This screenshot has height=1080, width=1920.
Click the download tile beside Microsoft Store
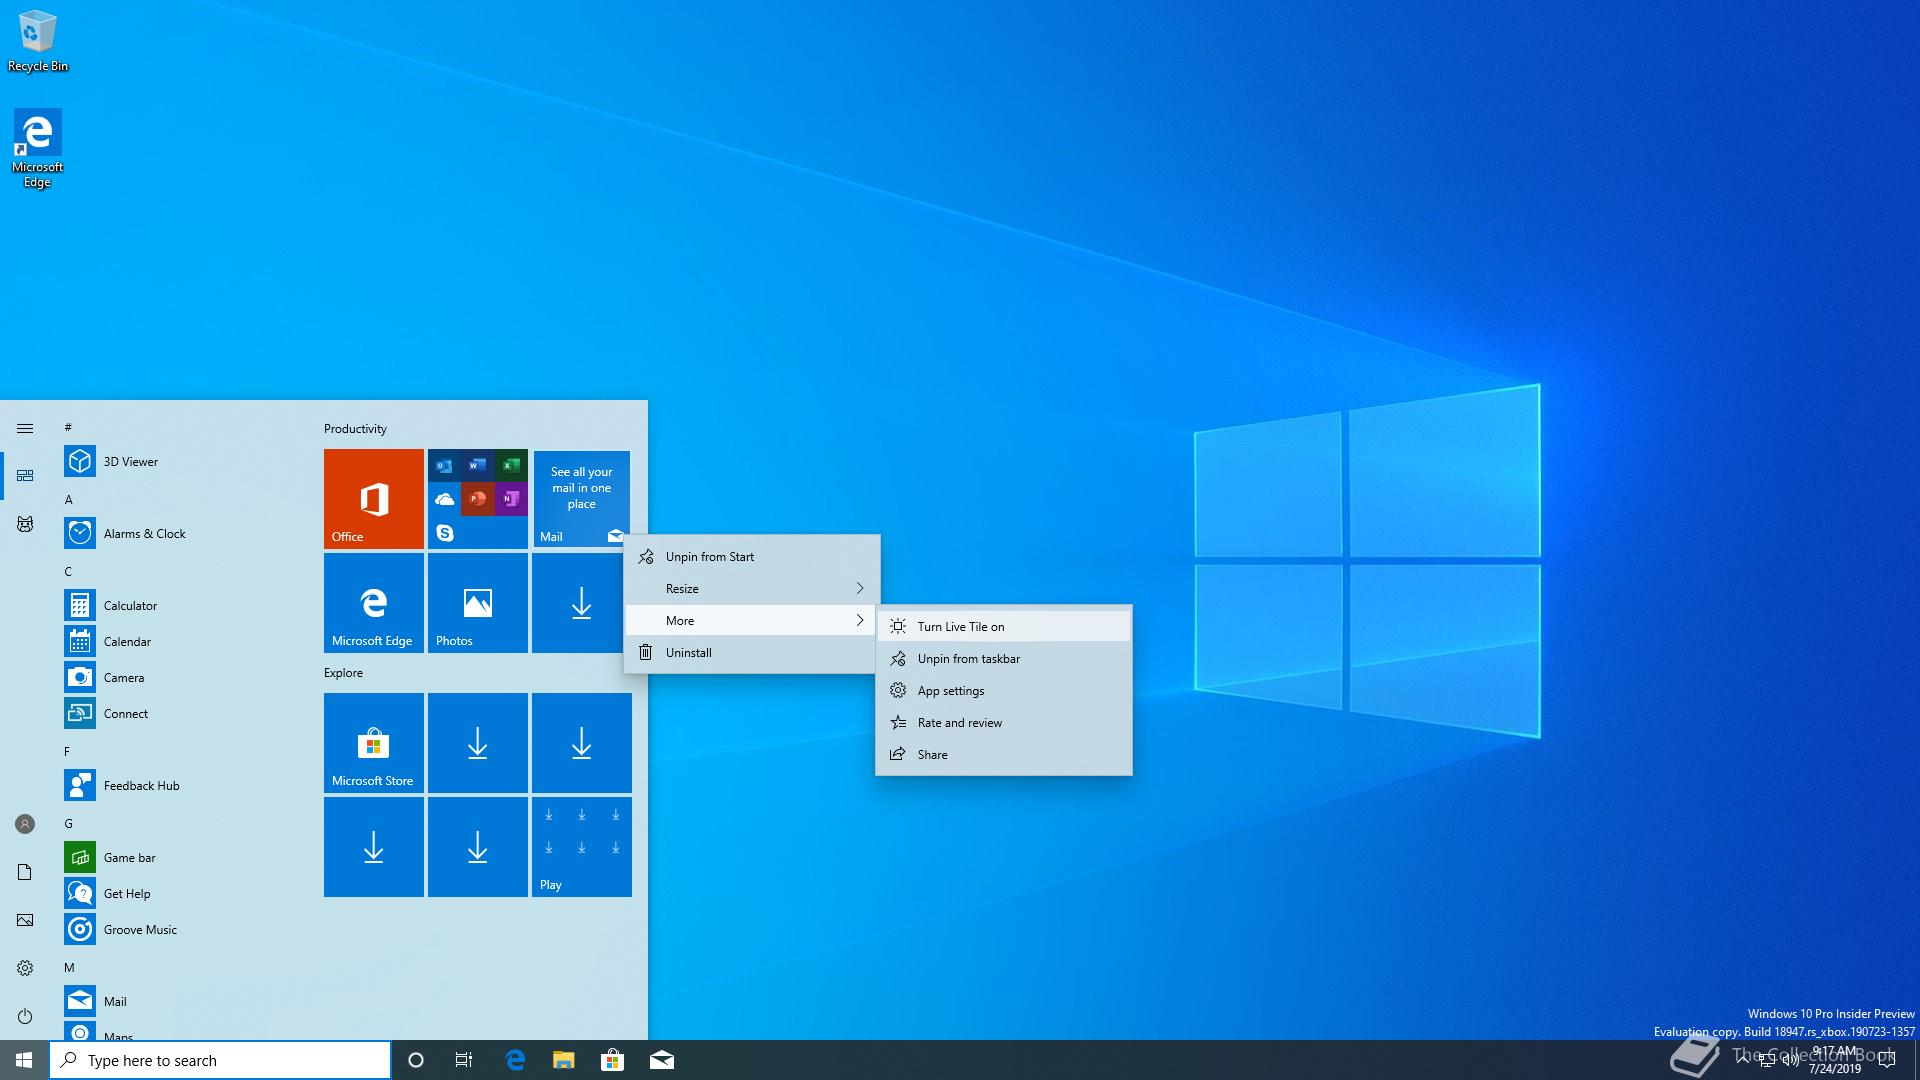click(x=478, y=743)
